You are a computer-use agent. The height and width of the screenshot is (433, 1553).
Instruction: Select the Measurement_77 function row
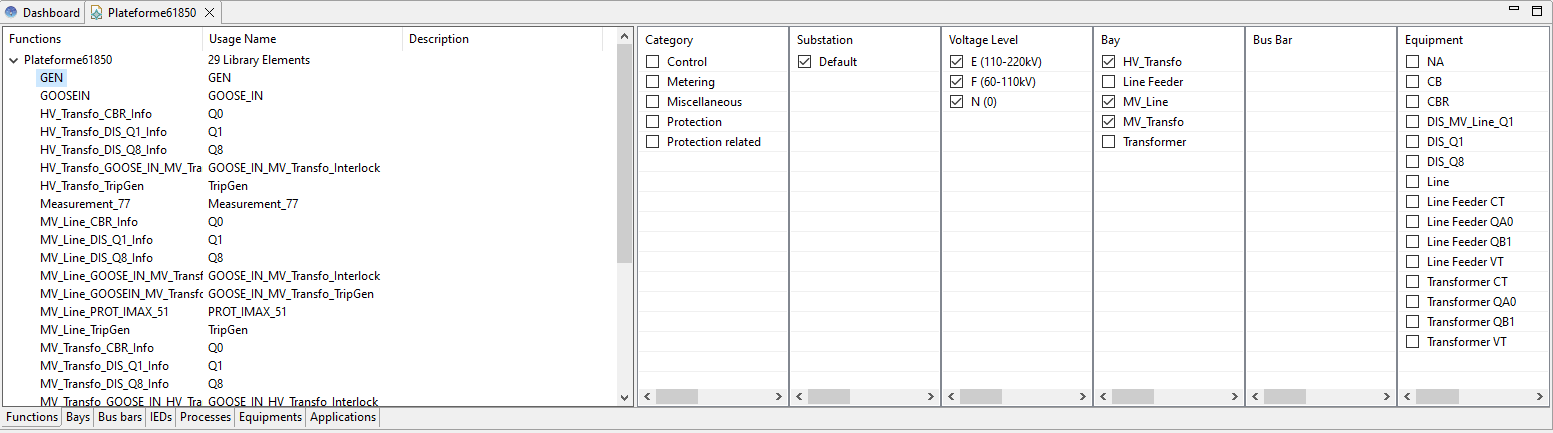[x=85, y=204]
